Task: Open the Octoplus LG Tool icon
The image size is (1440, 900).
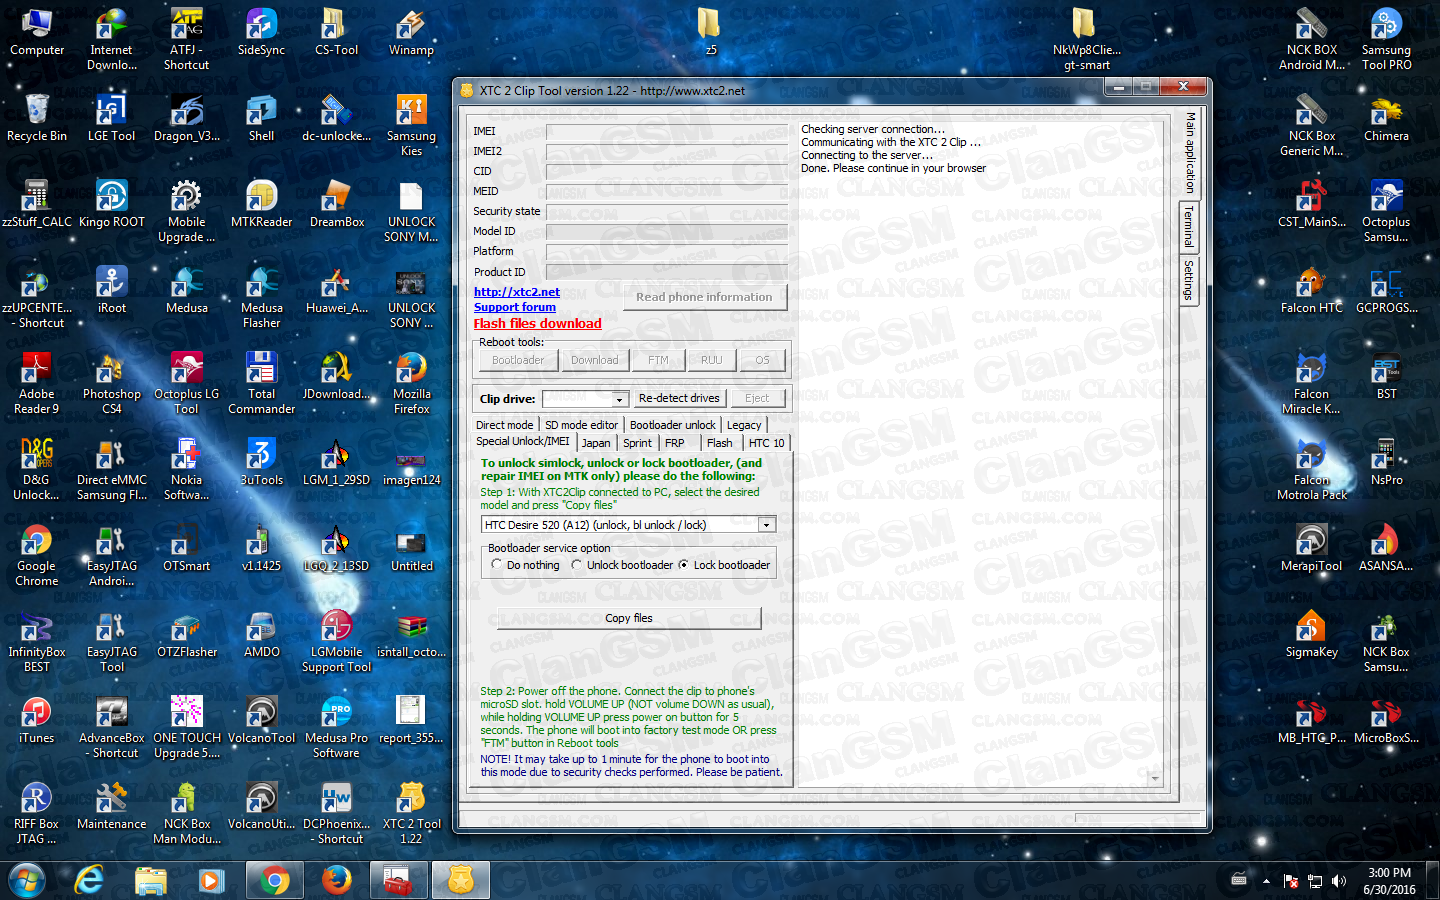Action: pyautogui.click(x=186, y=383)
